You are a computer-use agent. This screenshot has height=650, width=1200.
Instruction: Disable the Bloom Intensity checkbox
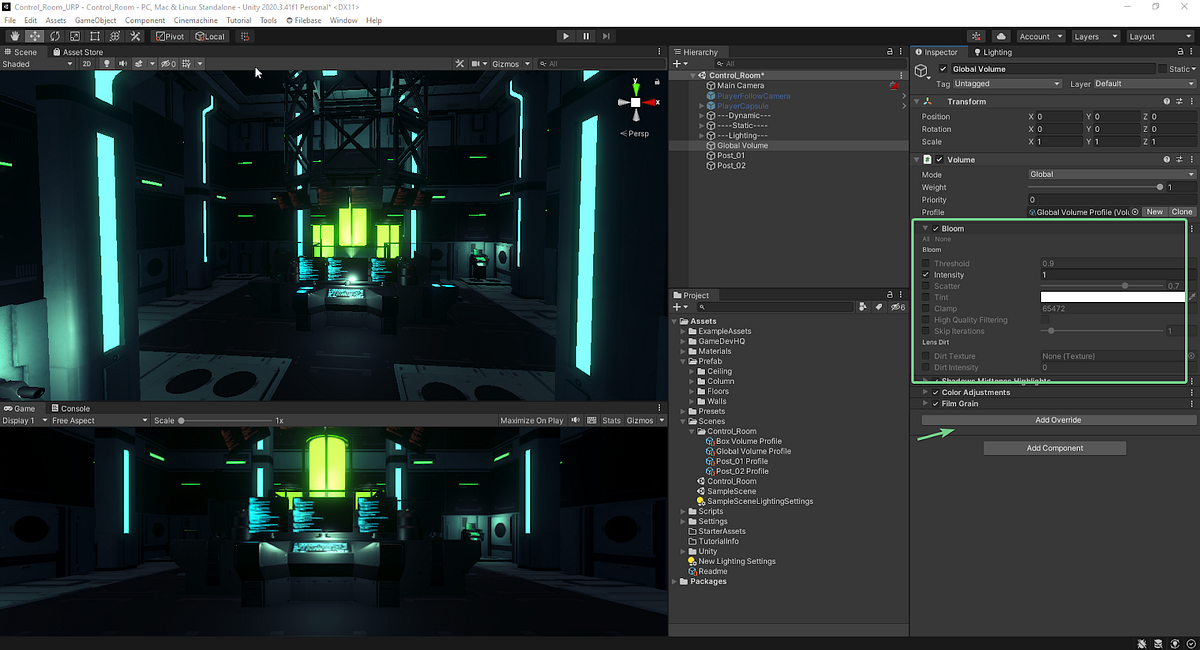926,275
